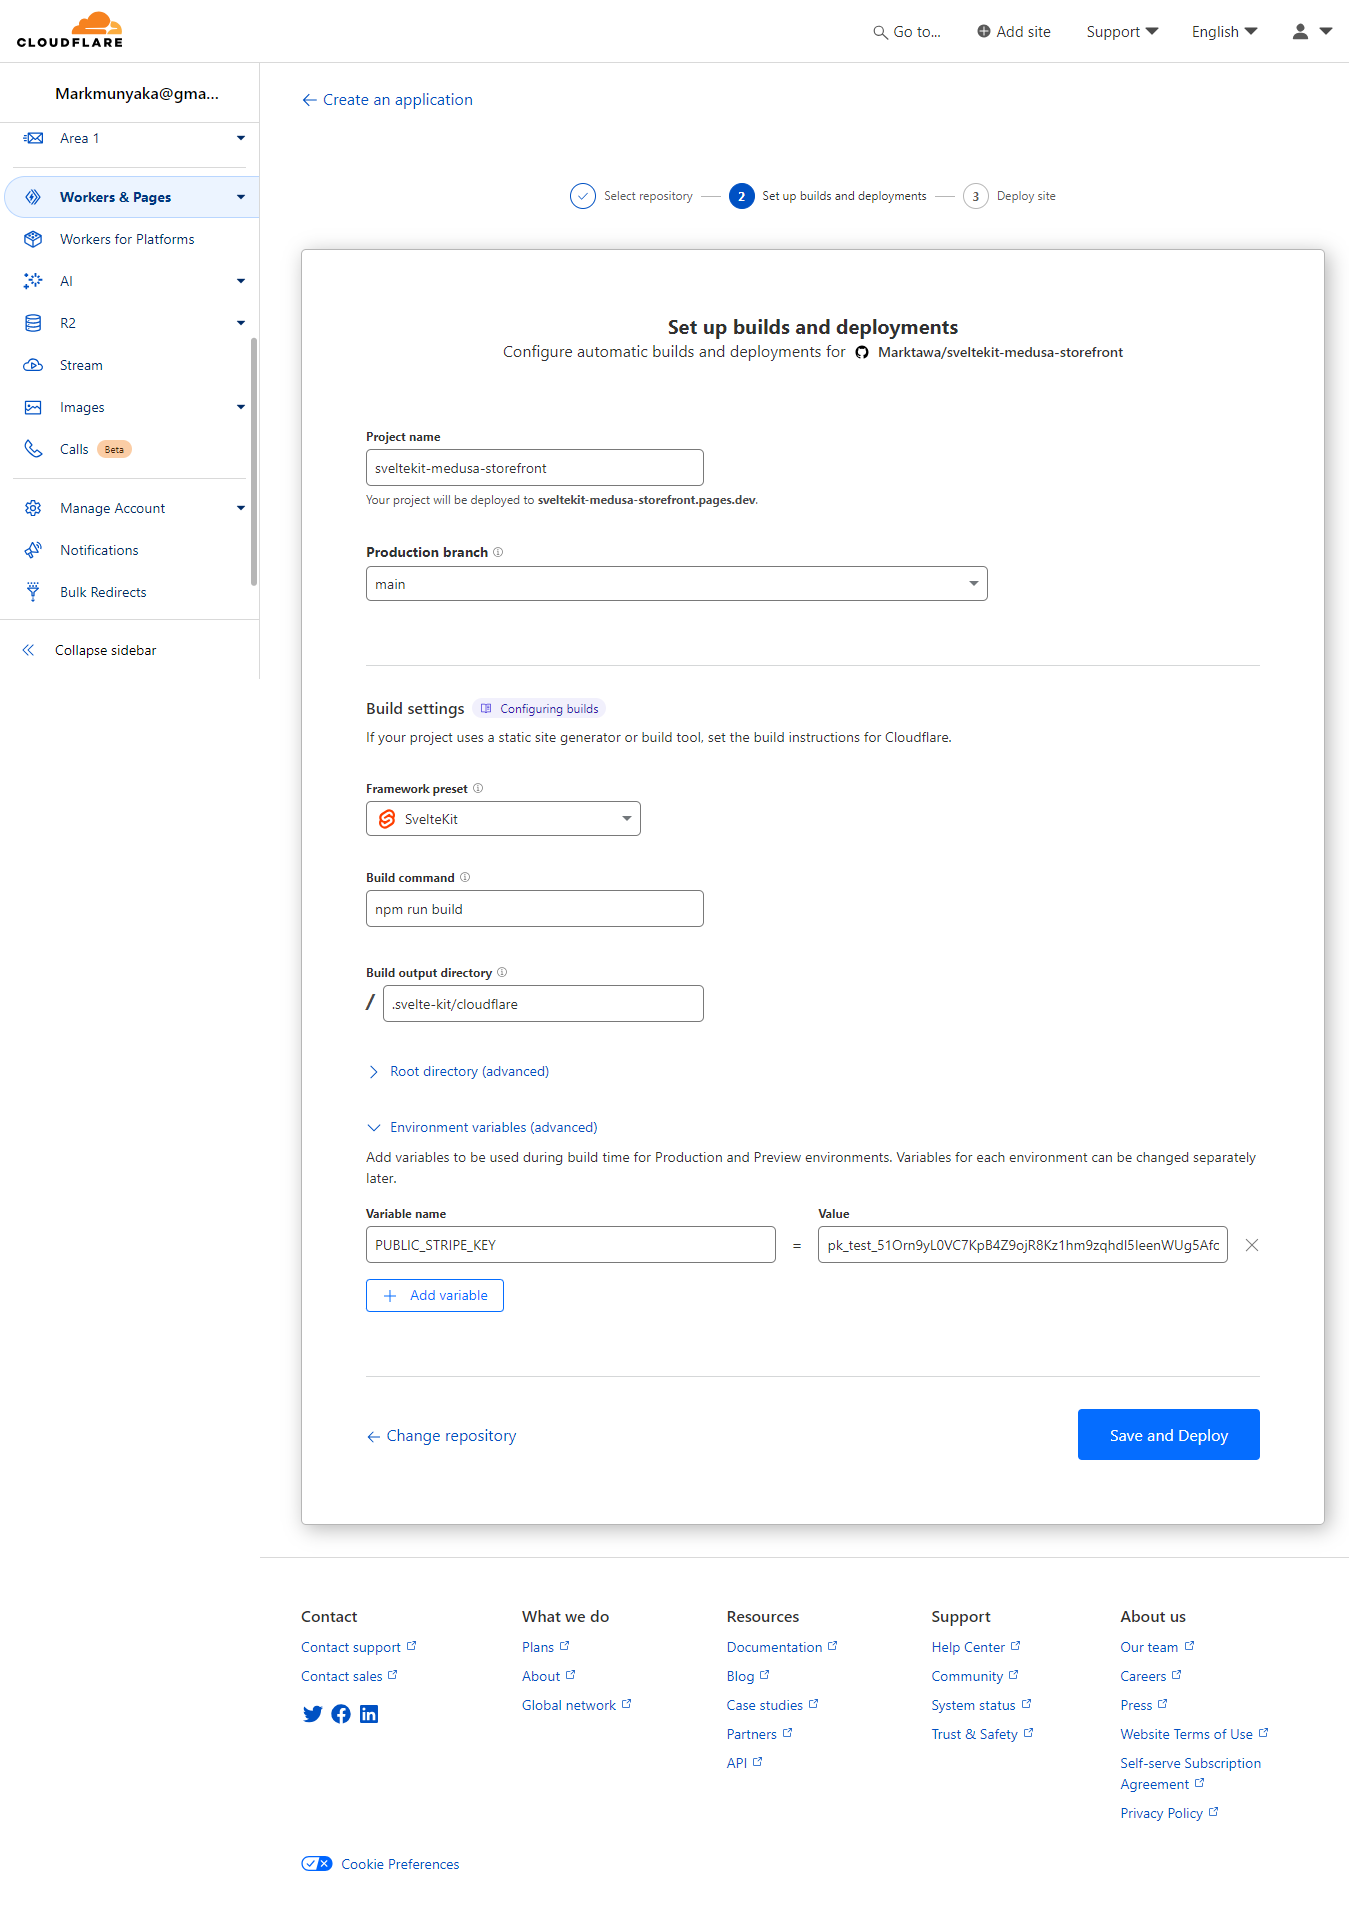
Task: Click the Manage Account gear icon
Action: point(33,508)
